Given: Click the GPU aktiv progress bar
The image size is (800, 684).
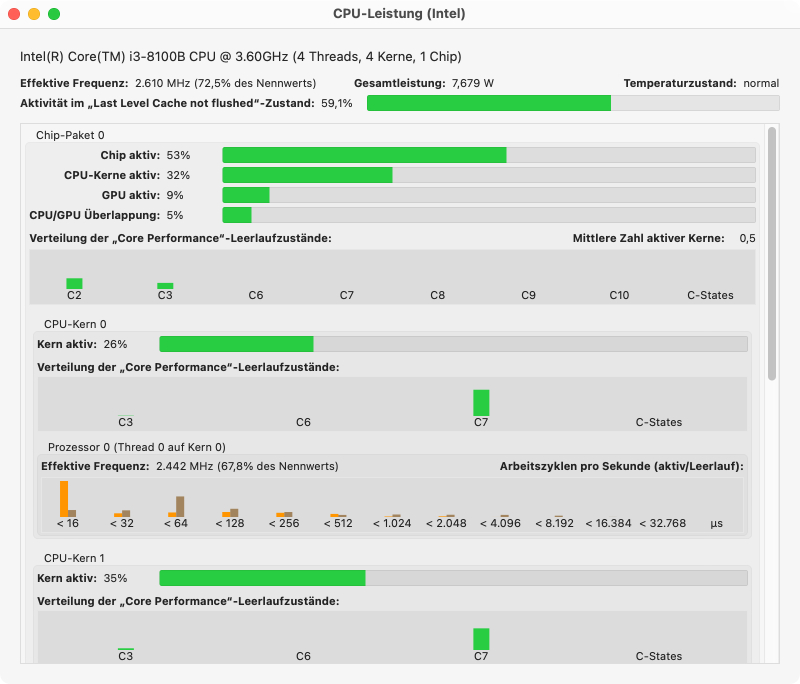Looking at the screenshot, I should pos(489,195).
